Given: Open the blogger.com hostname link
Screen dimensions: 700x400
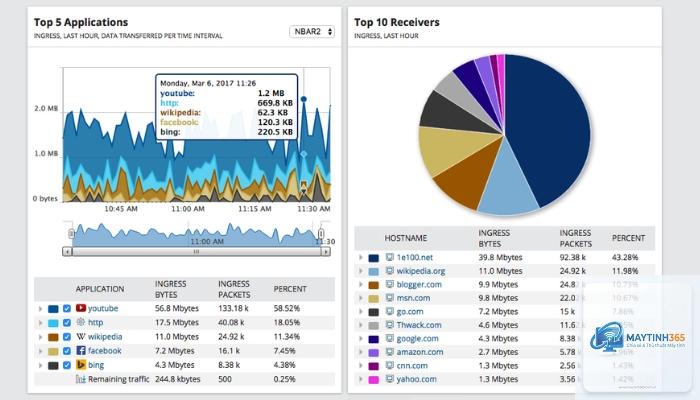Looking at the screenshot, I should pyautogui.click(x=419, y=284).
